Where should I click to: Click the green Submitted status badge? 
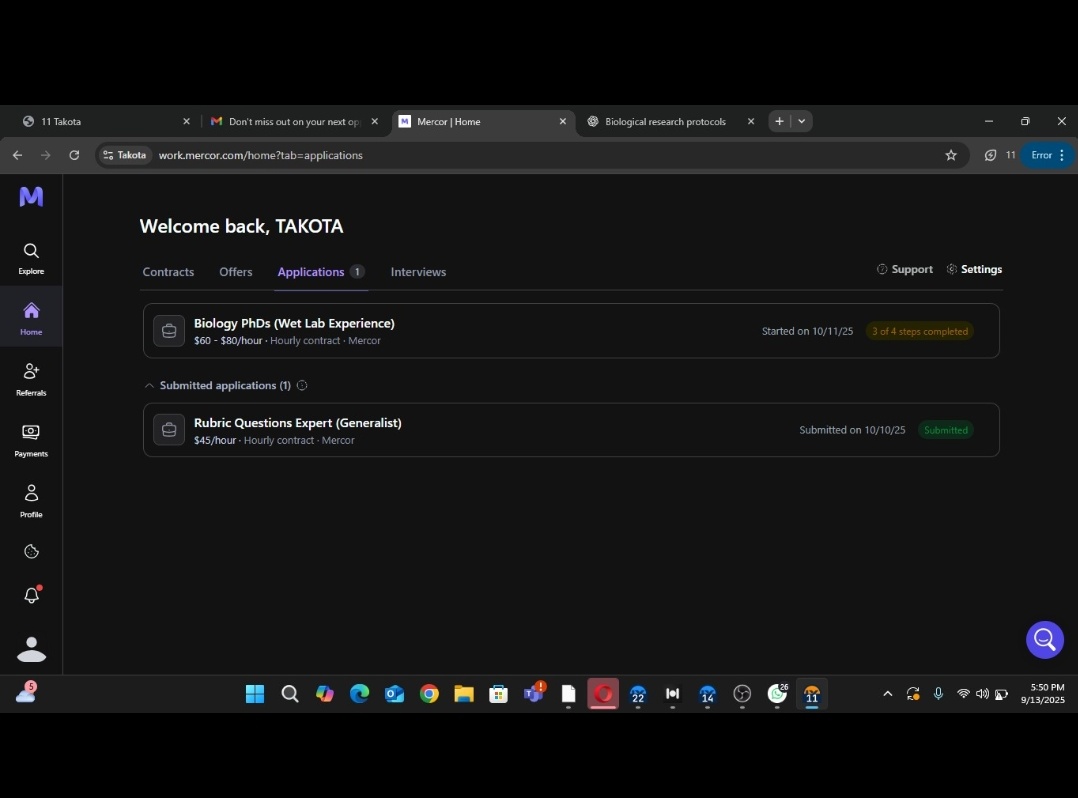pyautogui.click(x=946, y=430)
